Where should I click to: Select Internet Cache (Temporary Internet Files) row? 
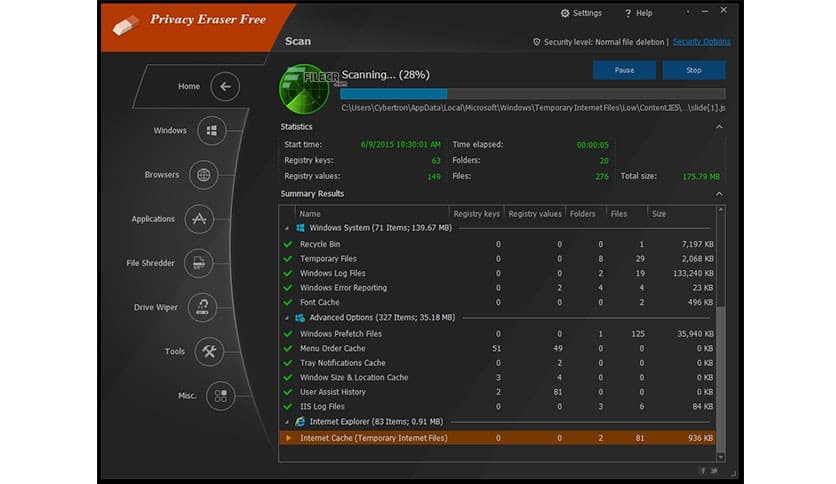tap(497, 438)
